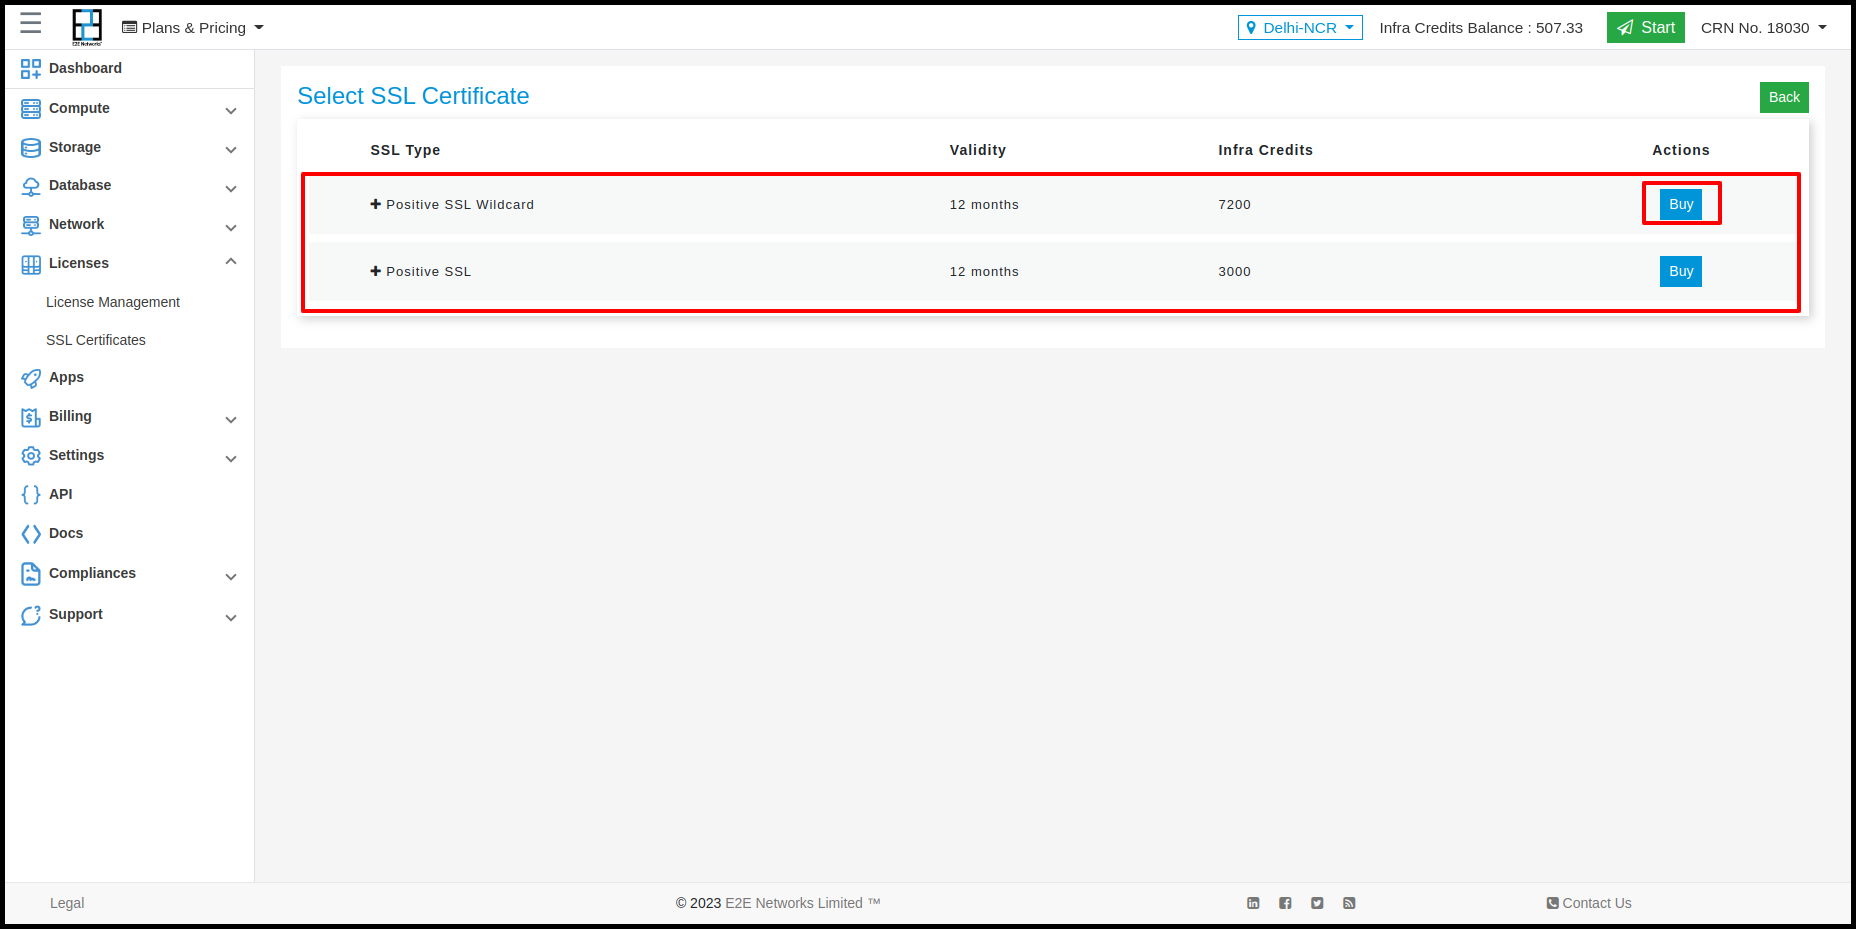Image resolution: width=1856 pixels, height=929 pixels.
Task: Buy the Positive SSL certificate
Action: (x=1681, y=271)
